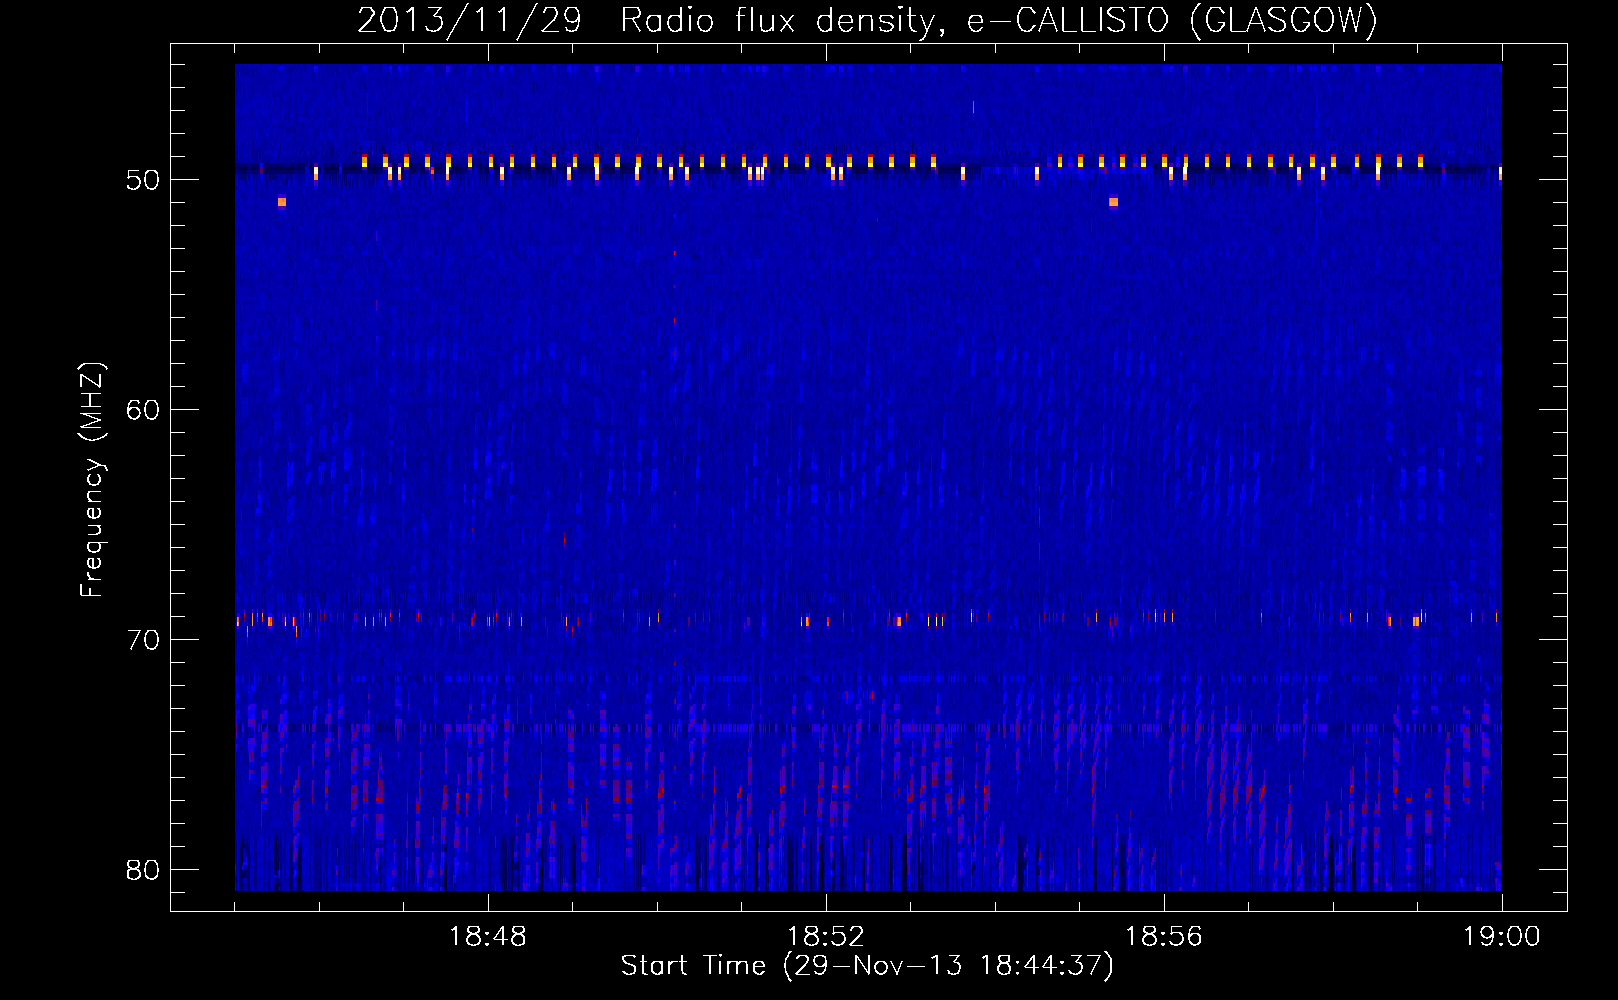This screenshot has height=1000, width=1618.
Task: Click the 18:48 time tick label
Action: point(488,937)
